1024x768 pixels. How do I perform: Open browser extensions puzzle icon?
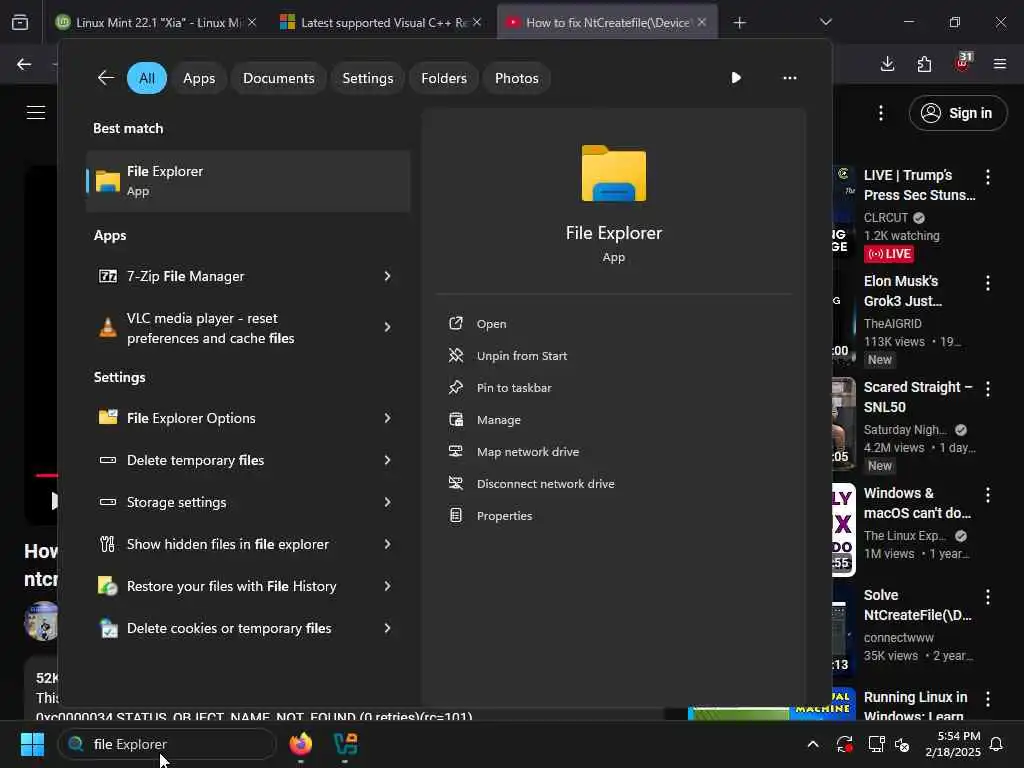[x=924, y=64]
